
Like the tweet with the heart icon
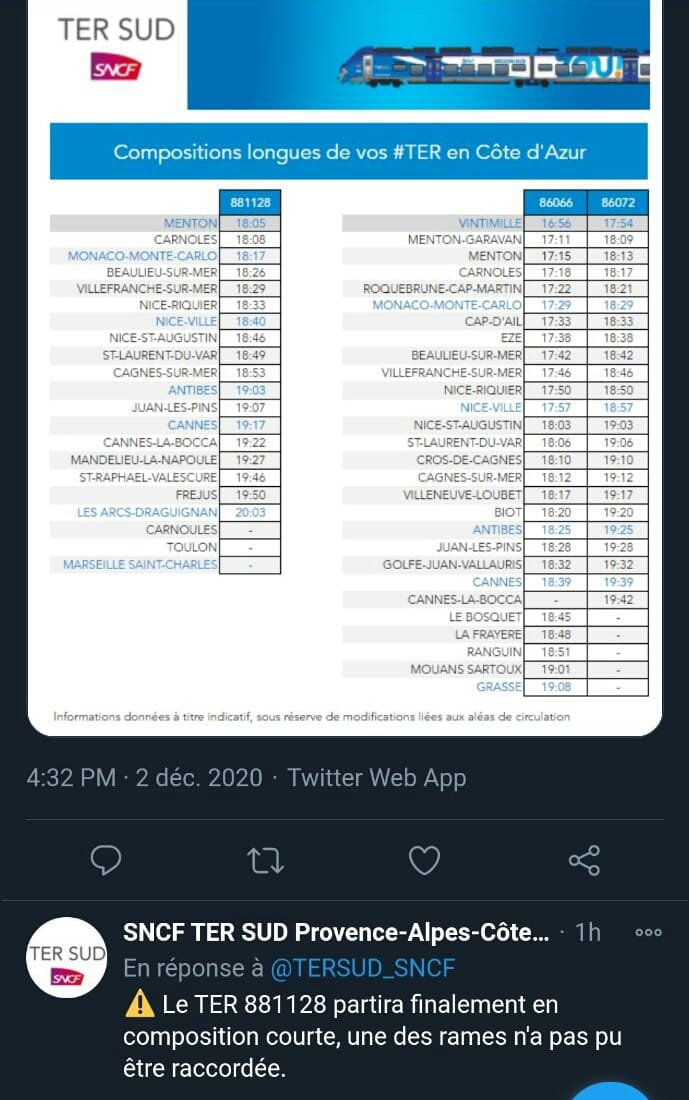[x=424, y=860]
